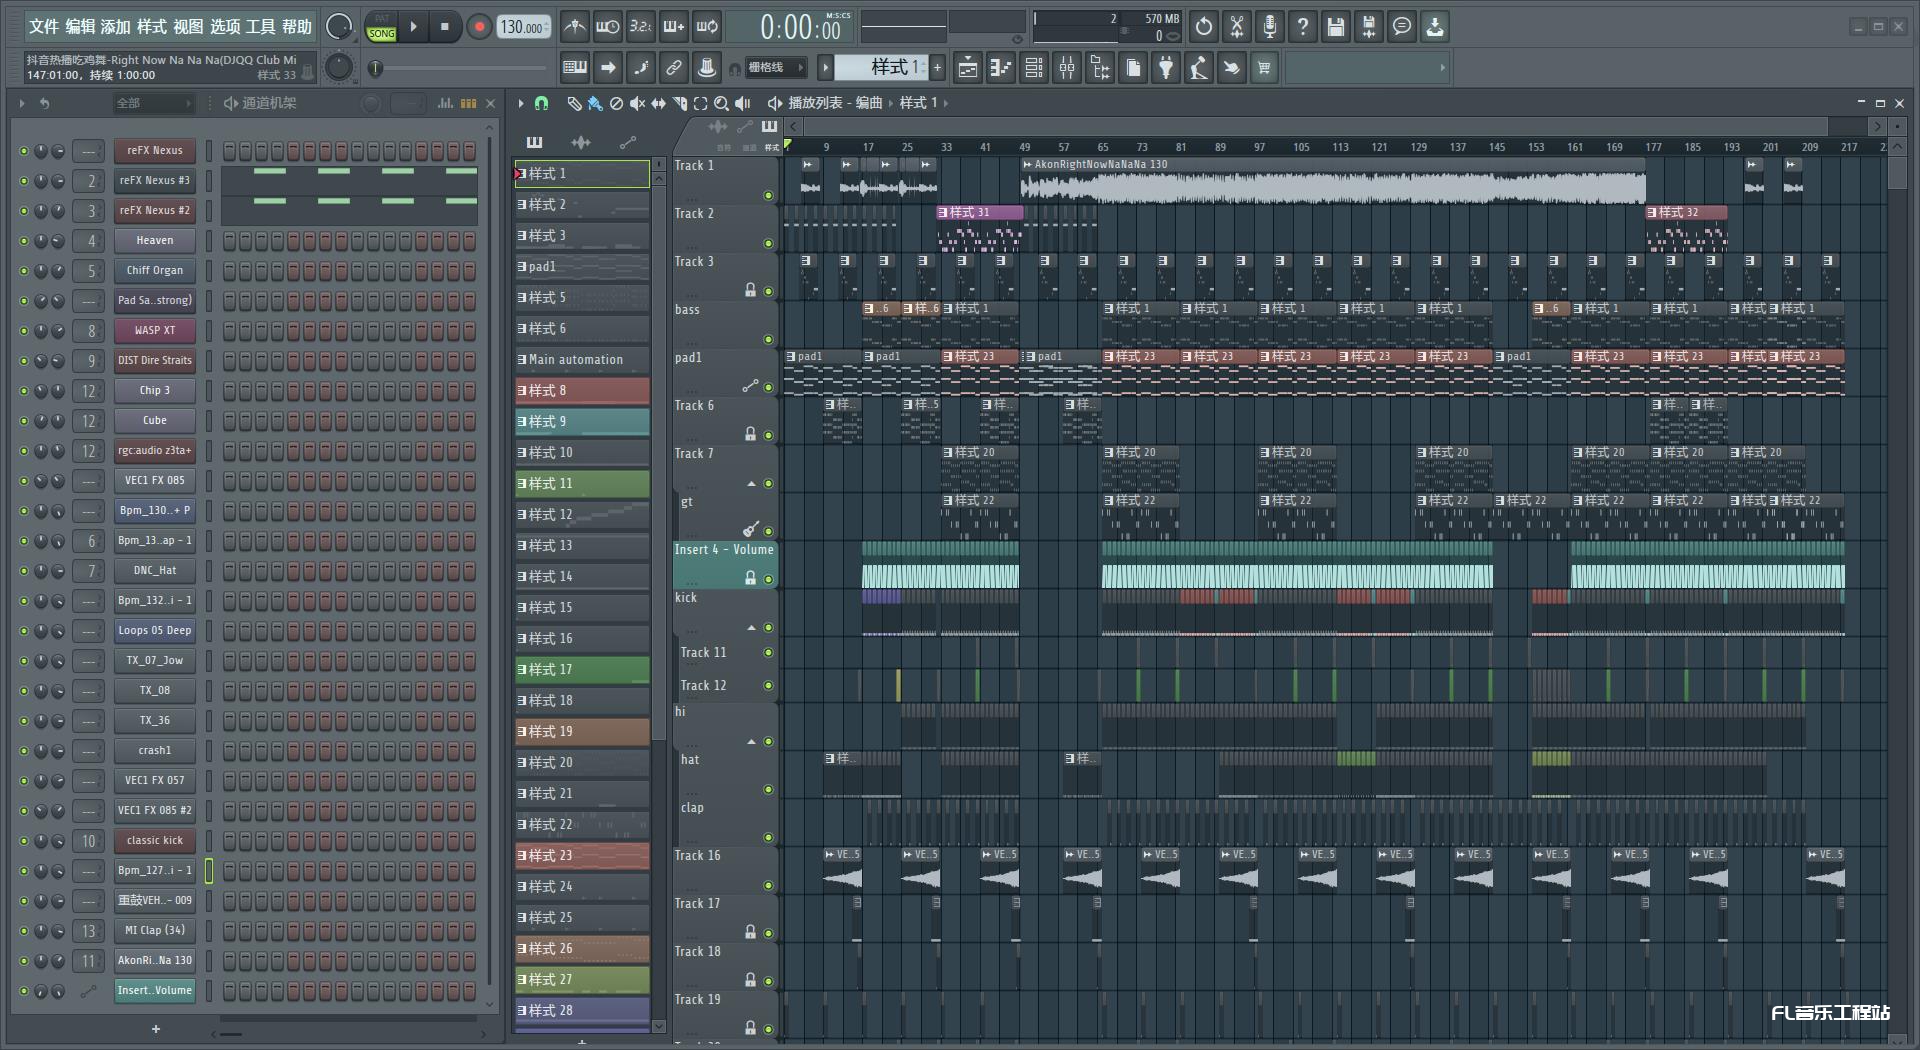This screenshot has width=1920, height=1050.
Task: Mute the reFX Nexus channel green LED
Action: click(23, 151)
